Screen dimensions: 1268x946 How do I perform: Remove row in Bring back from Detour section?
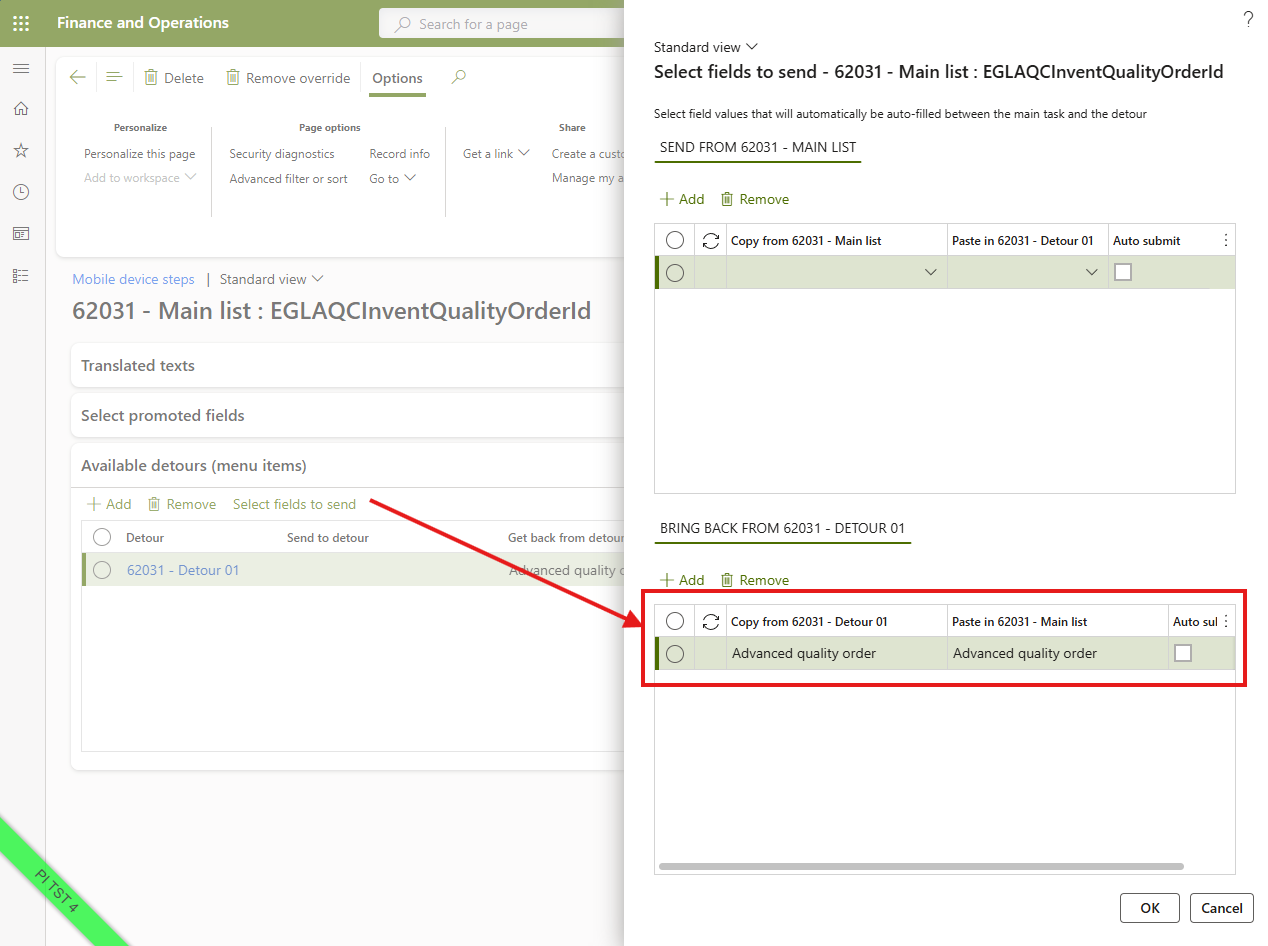754,580
